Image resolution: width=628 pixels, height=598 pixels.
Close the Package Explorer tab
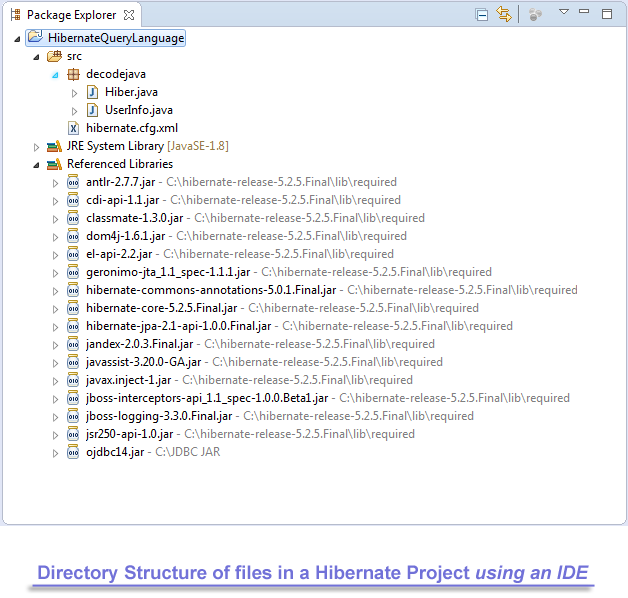click(129, 16)
